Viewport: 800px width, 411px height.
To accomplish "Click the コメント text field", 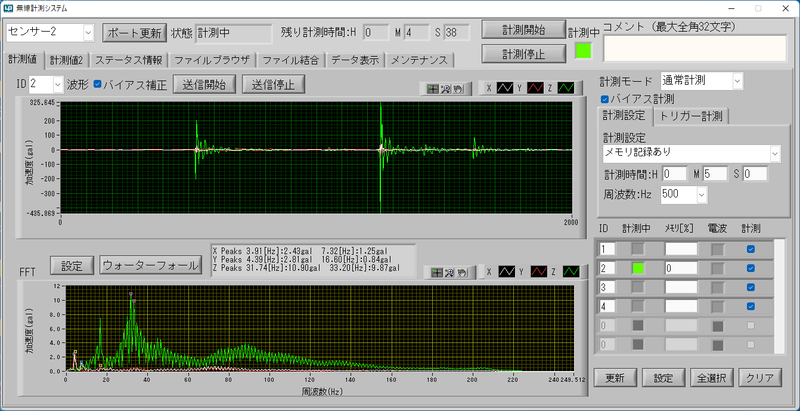I will click(695, 49).
